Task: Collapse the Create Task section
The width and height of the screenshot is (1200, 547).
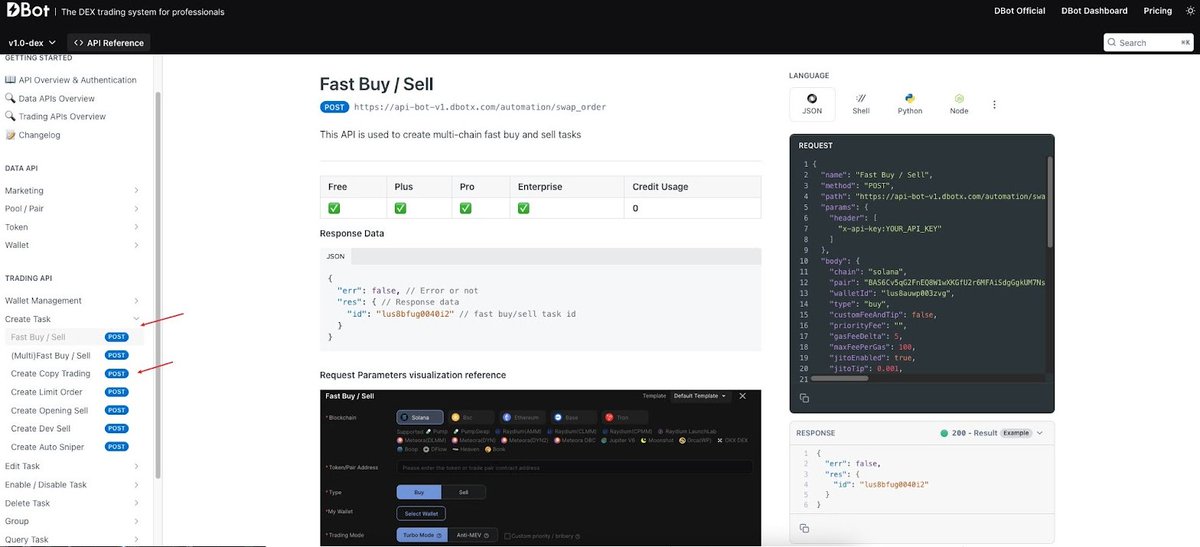Action: [72, 319]
